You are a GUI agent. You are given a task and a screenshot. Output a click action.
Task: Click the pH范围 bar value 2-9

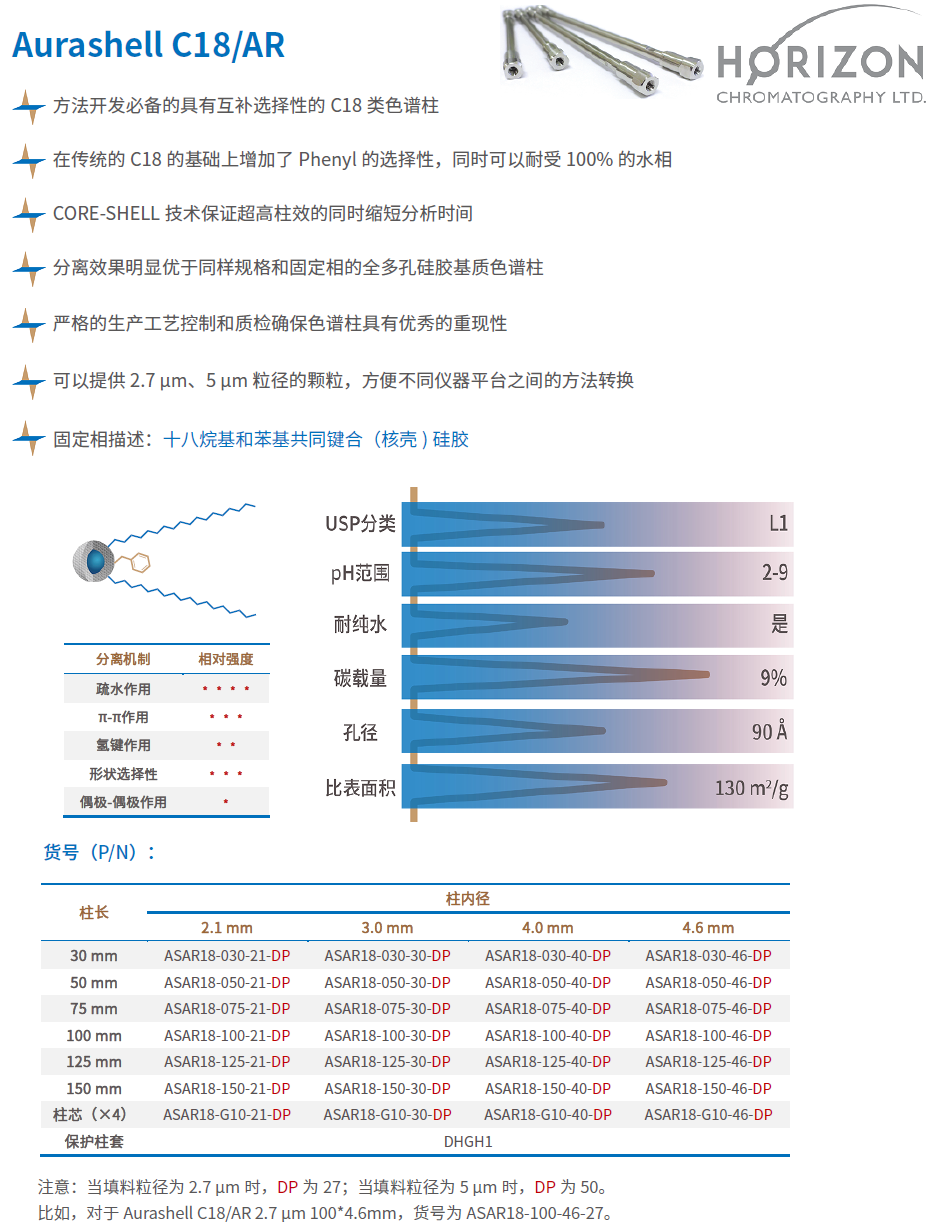tap(774, 573)
